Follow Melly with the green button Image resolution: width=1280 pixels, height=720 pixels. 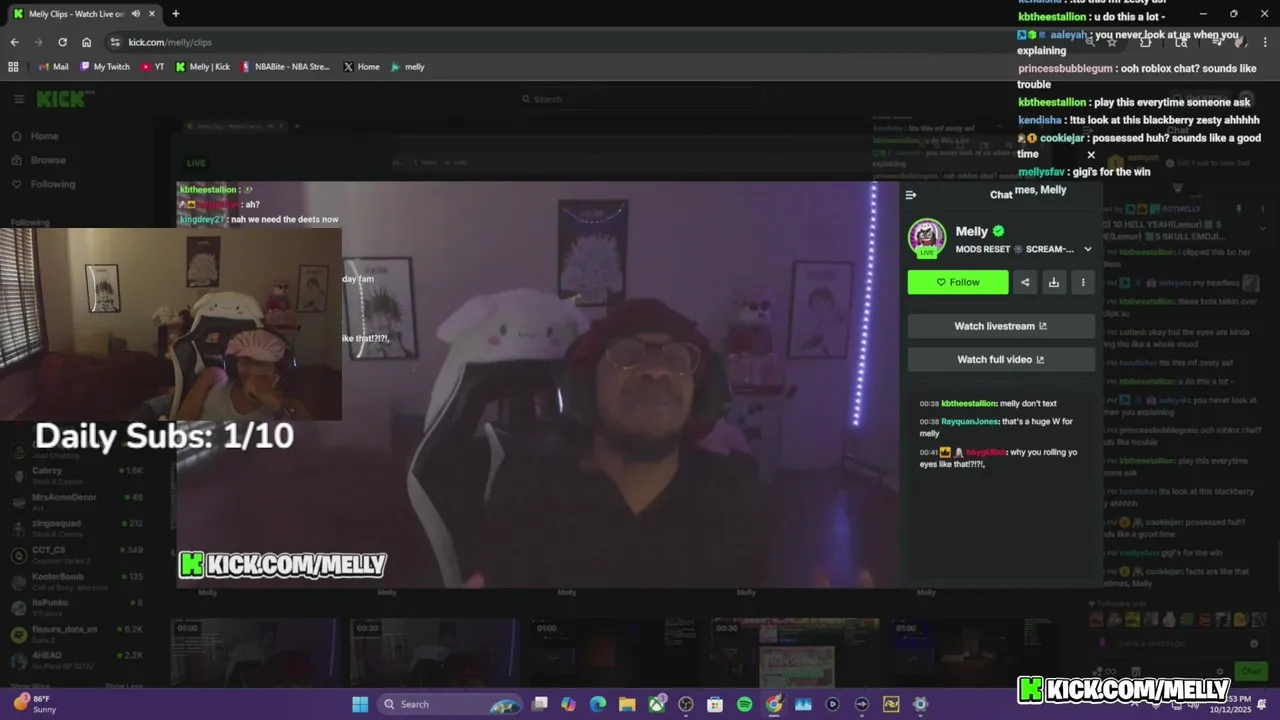pyautogui.click(x=958, y=282)
